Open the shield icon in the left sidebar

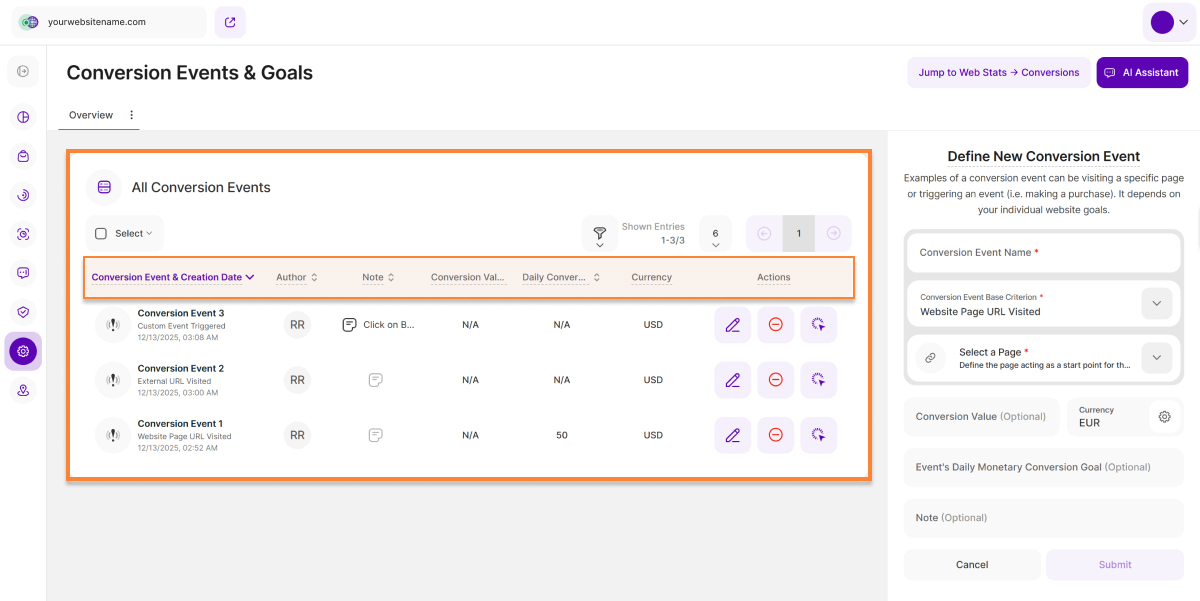point(23,312)
